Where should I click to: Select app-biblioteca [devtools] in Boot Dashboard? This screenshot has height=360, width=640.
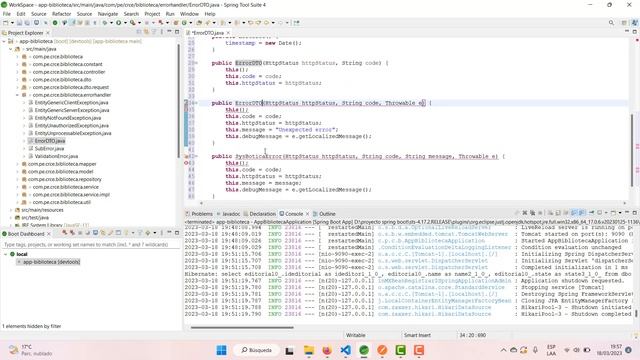49,262
